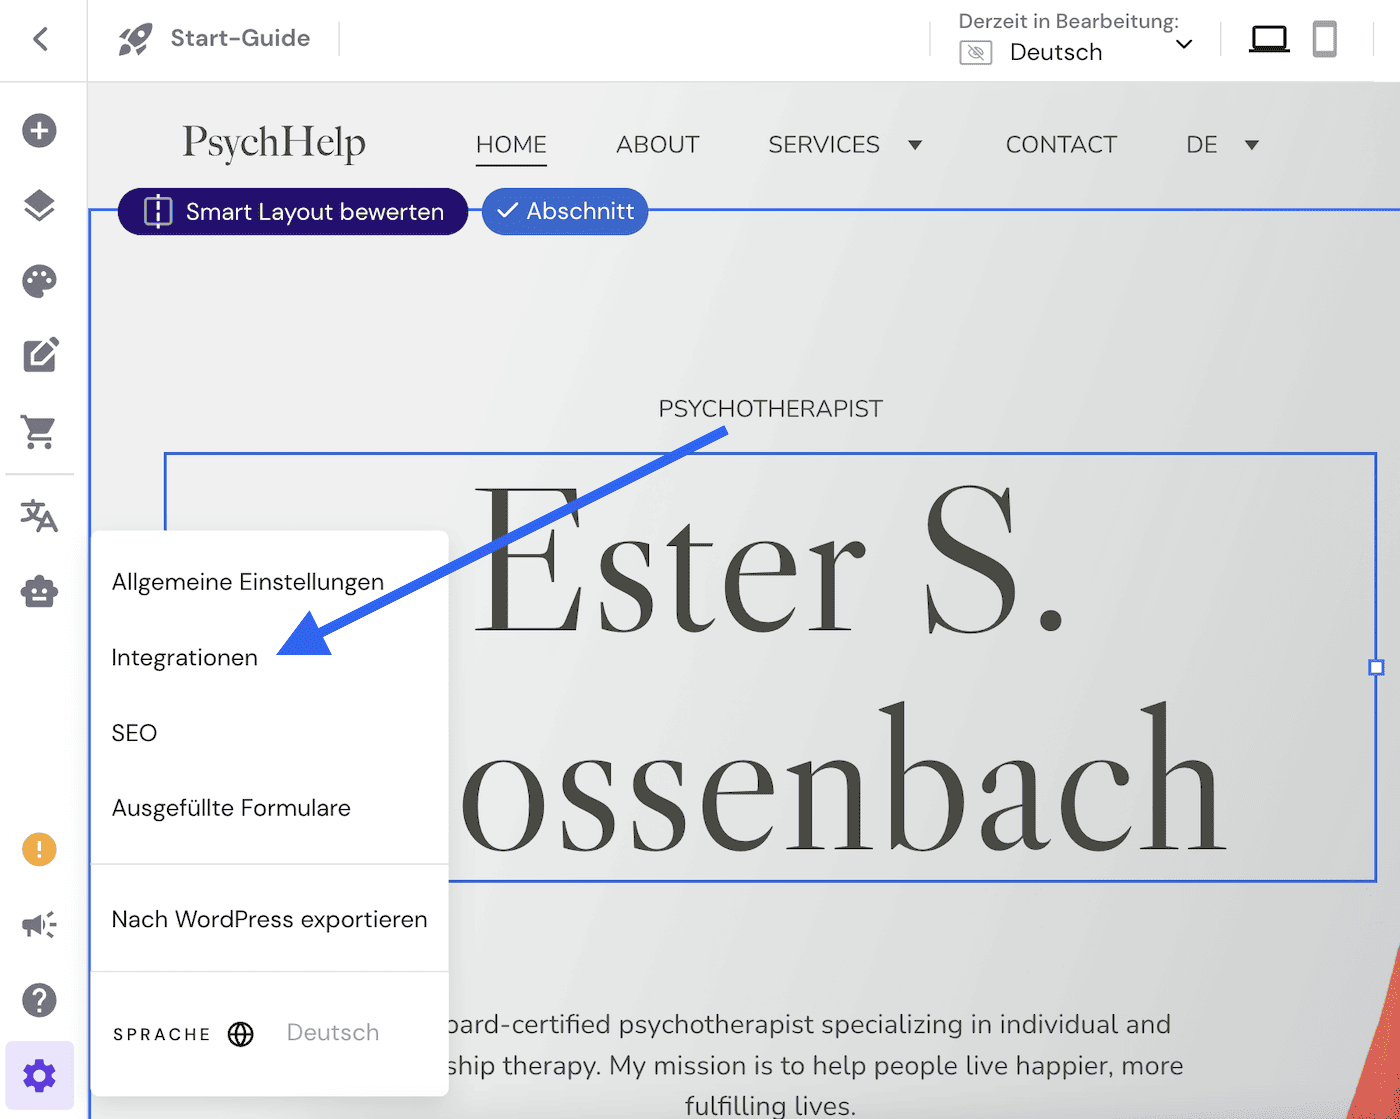
Task: Click the PsychHelp site logo
Action: (273, 143)
